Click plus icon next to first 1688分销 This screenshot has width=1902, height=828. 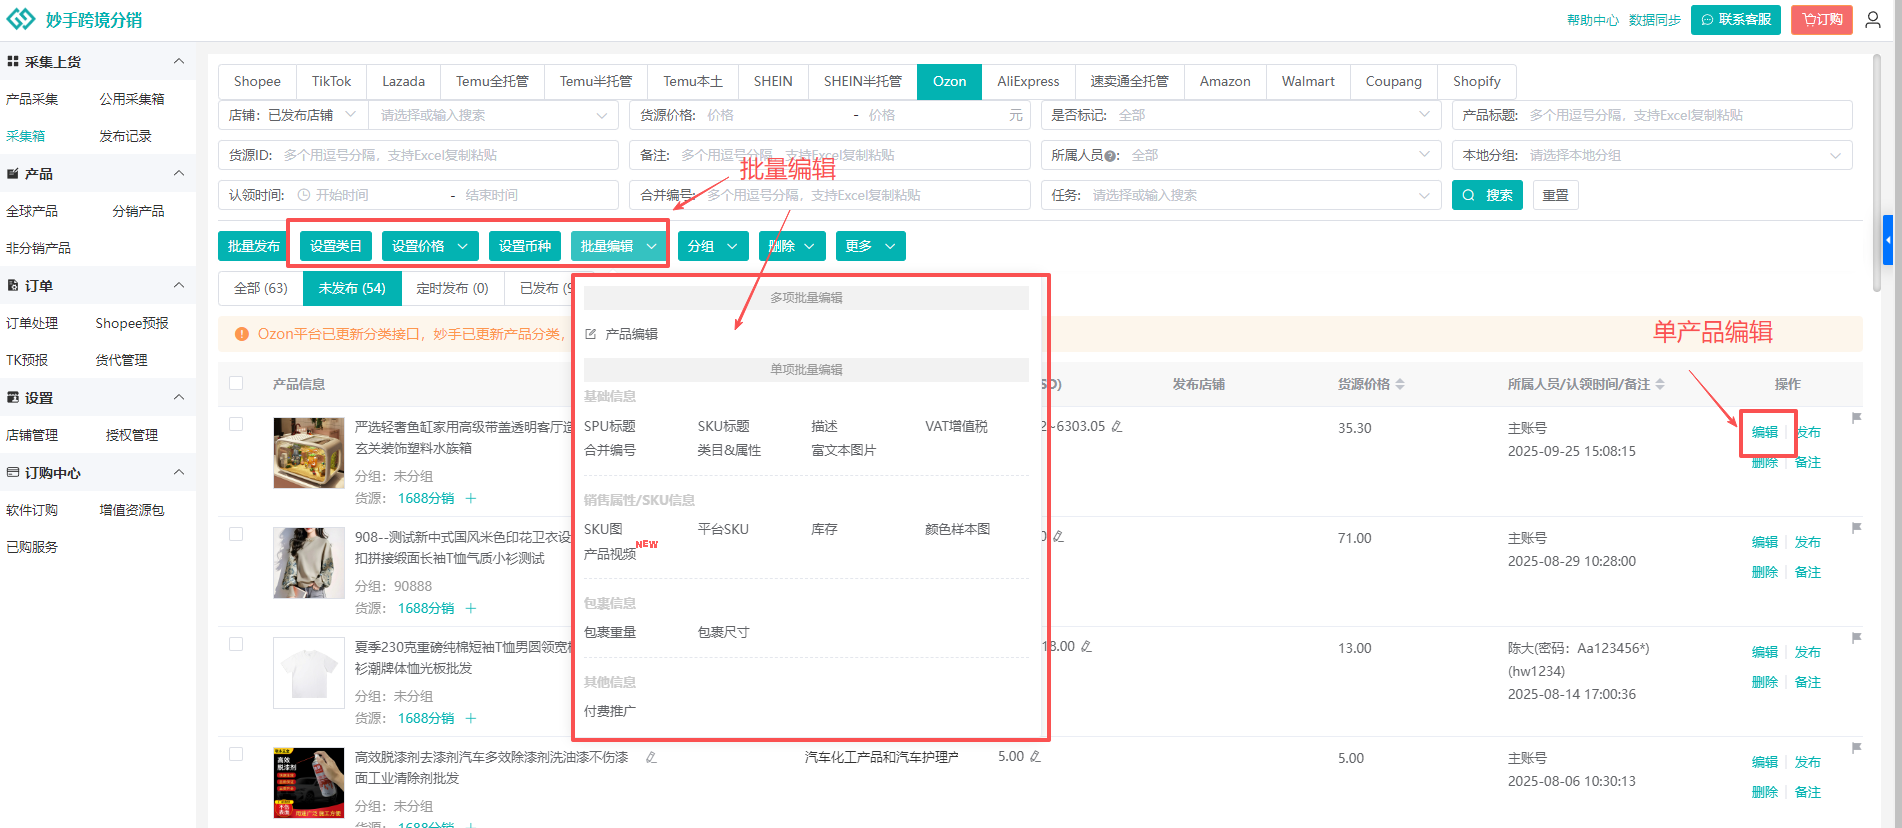[x=471, y=498]
